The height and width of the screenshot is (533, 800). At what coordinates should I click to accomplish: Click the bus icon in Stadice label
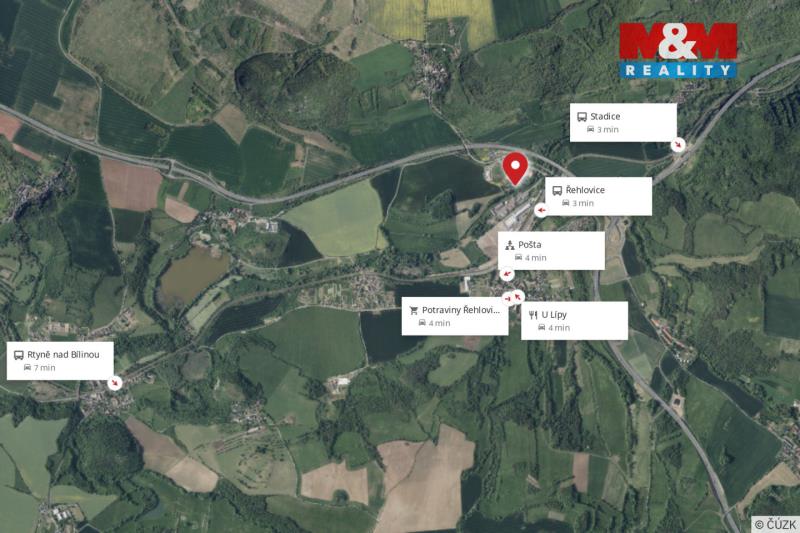coord(582,117)
